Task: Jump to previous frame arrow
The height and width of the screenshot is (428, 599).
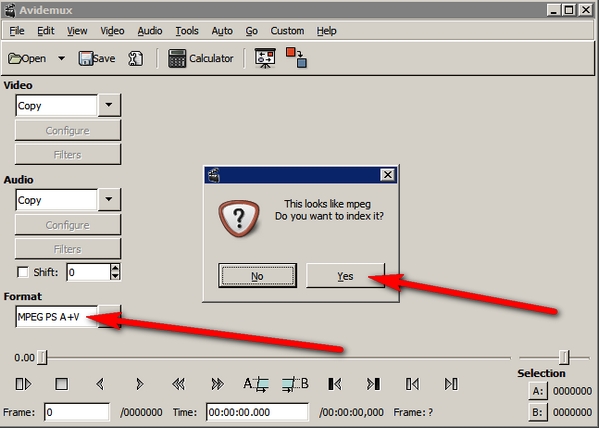Action: coord(100,384)
